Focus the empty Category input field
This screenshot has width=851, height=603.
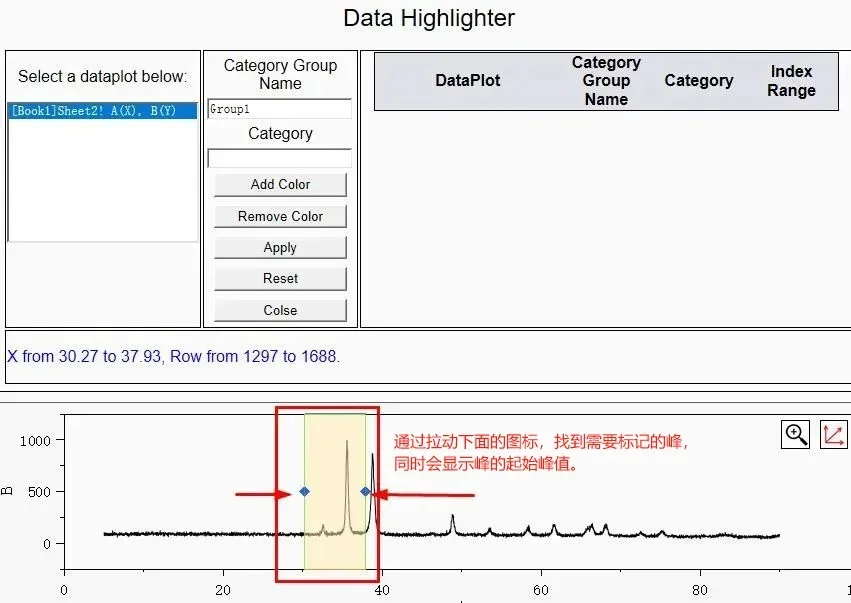coord(280,158)
